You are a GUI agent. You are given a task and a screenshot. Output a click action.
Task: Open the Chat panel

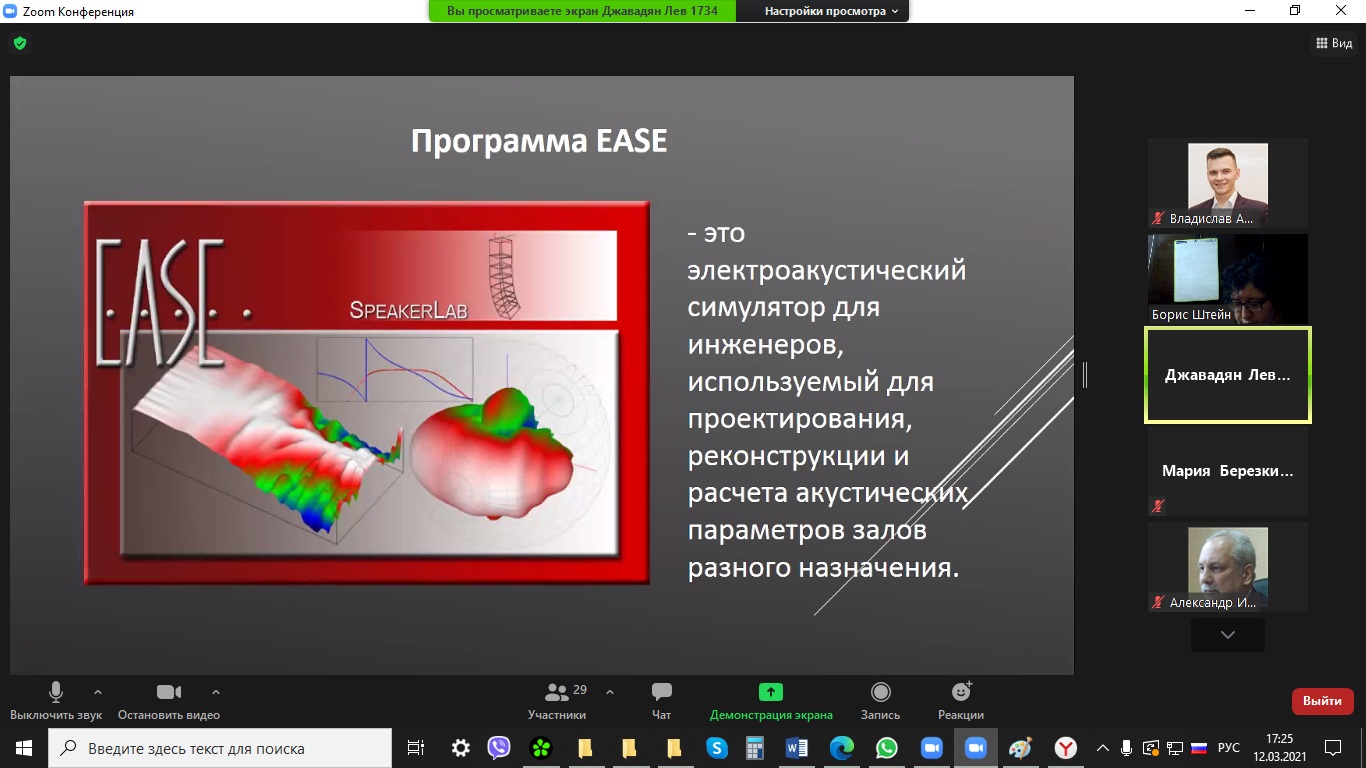coord(661,700)
